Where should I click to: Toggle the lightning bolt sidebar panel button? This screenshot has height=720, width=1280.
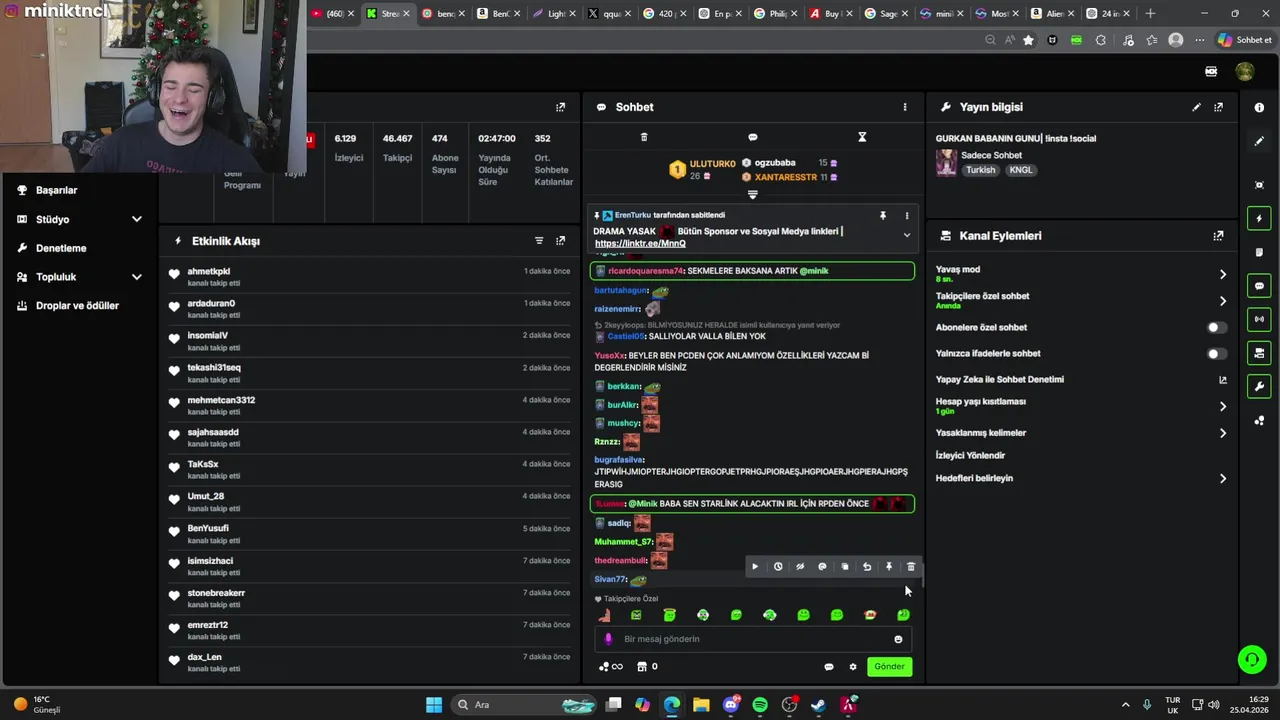tap(1259, 219)
